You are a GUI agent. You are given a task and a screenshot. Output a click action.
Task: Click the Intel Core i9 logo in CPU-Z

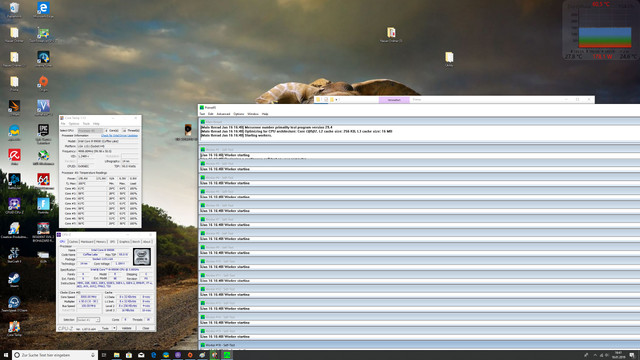click(x=142, y=257)
